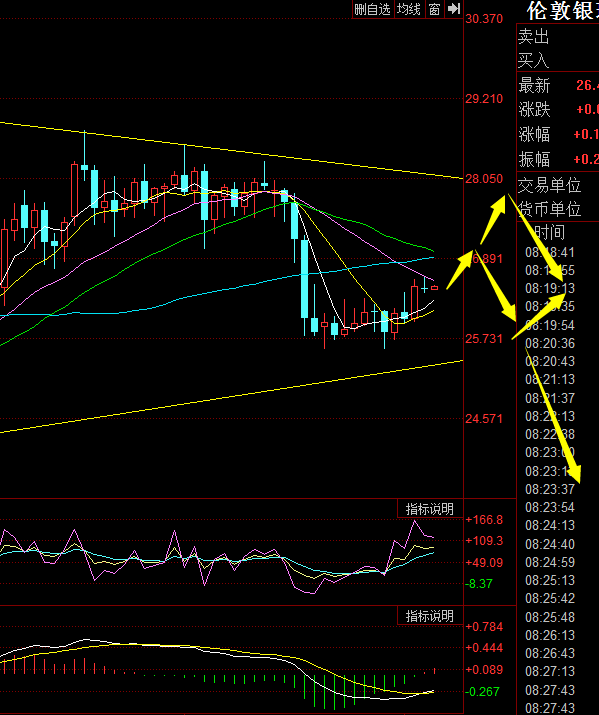
Task: Click the latest small red candlestick on chart
Action: (x=434, y=288)
